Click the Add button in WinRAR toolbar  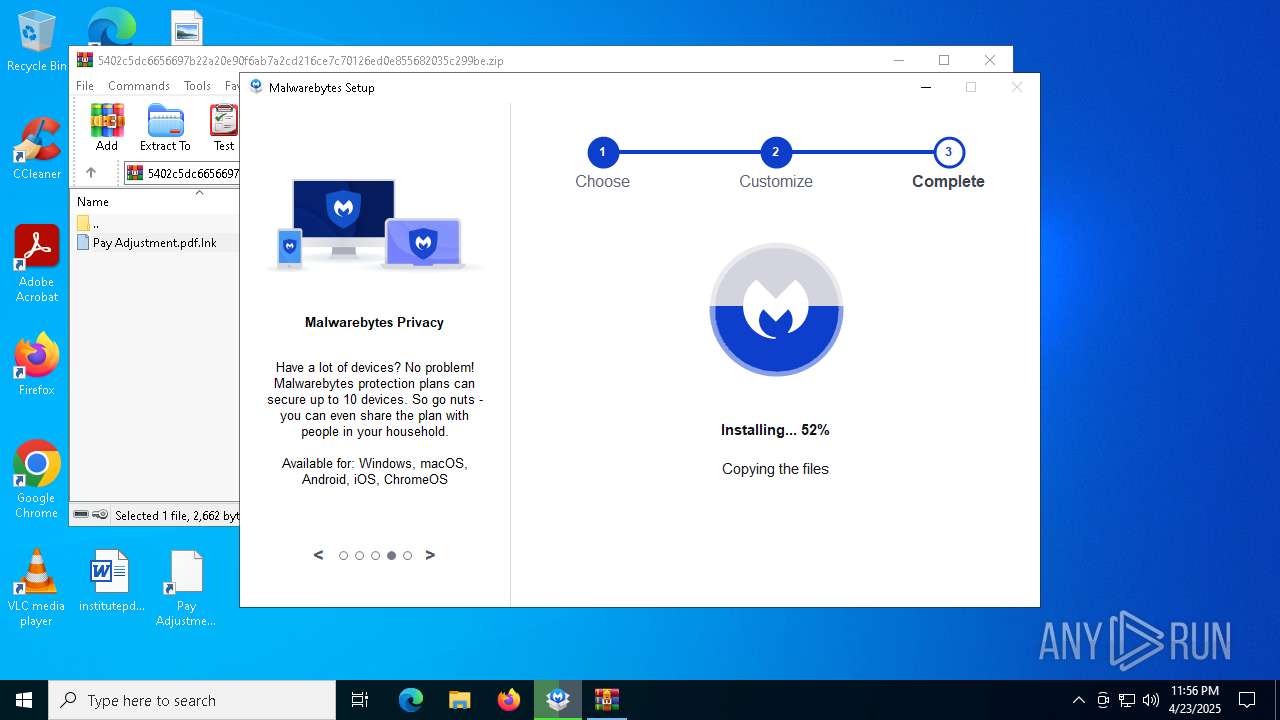point(107,127)
